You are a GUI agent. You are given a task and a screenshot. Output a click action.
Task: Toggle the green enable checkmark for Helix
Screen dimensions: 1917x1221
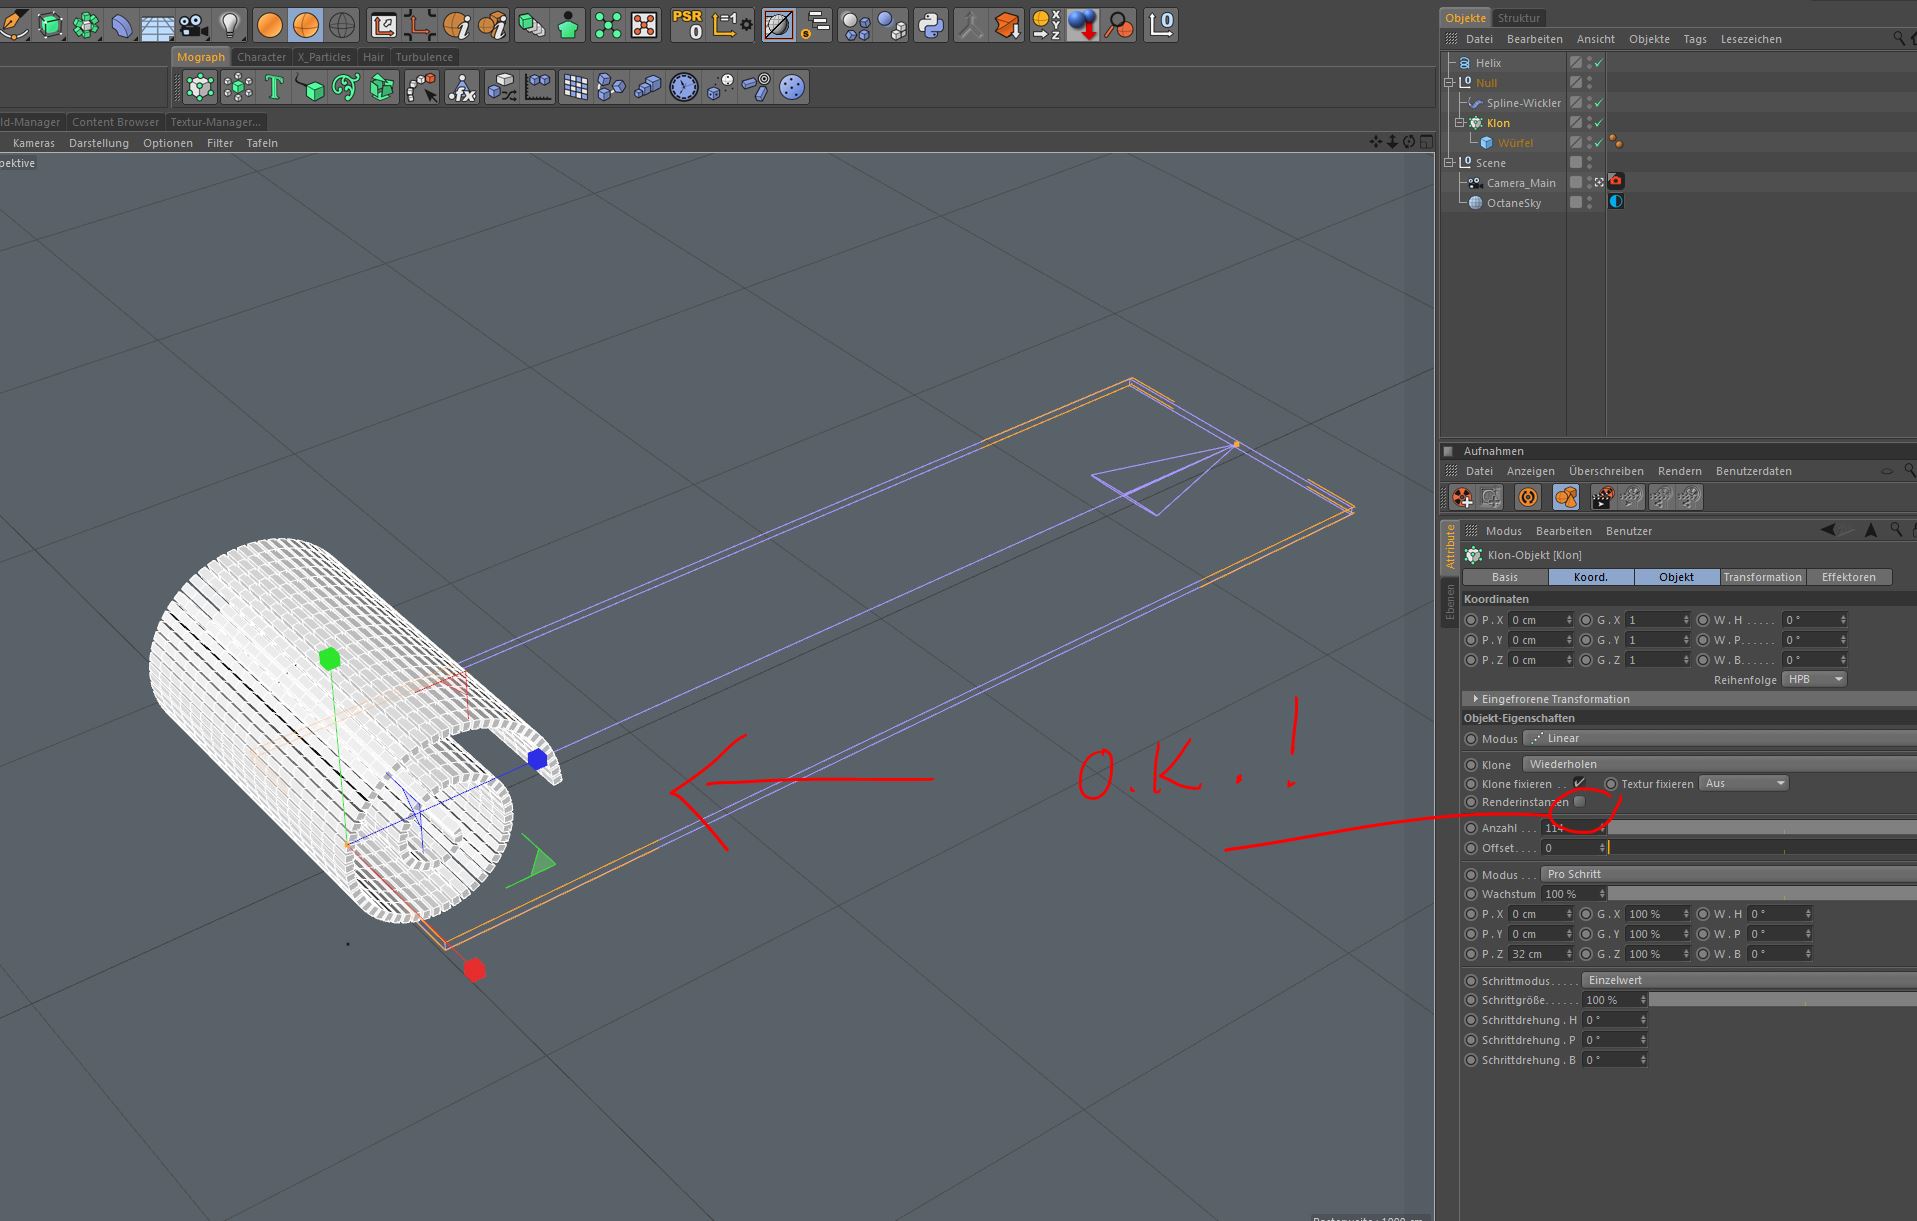point(1599,63)
